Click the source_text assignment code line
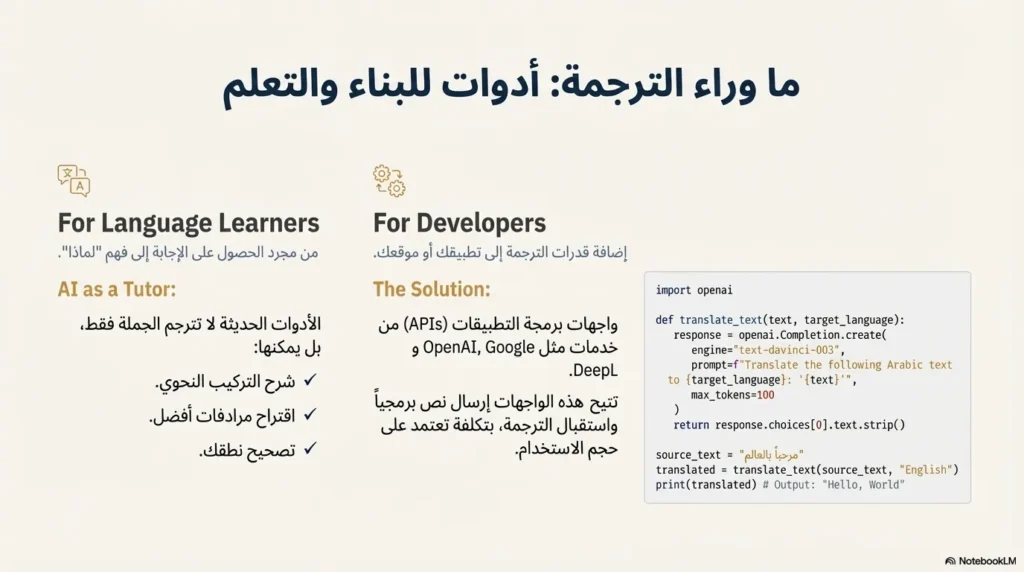Image resolution: width=1024 pixels, height=572 pixels. tap(729, 455)
